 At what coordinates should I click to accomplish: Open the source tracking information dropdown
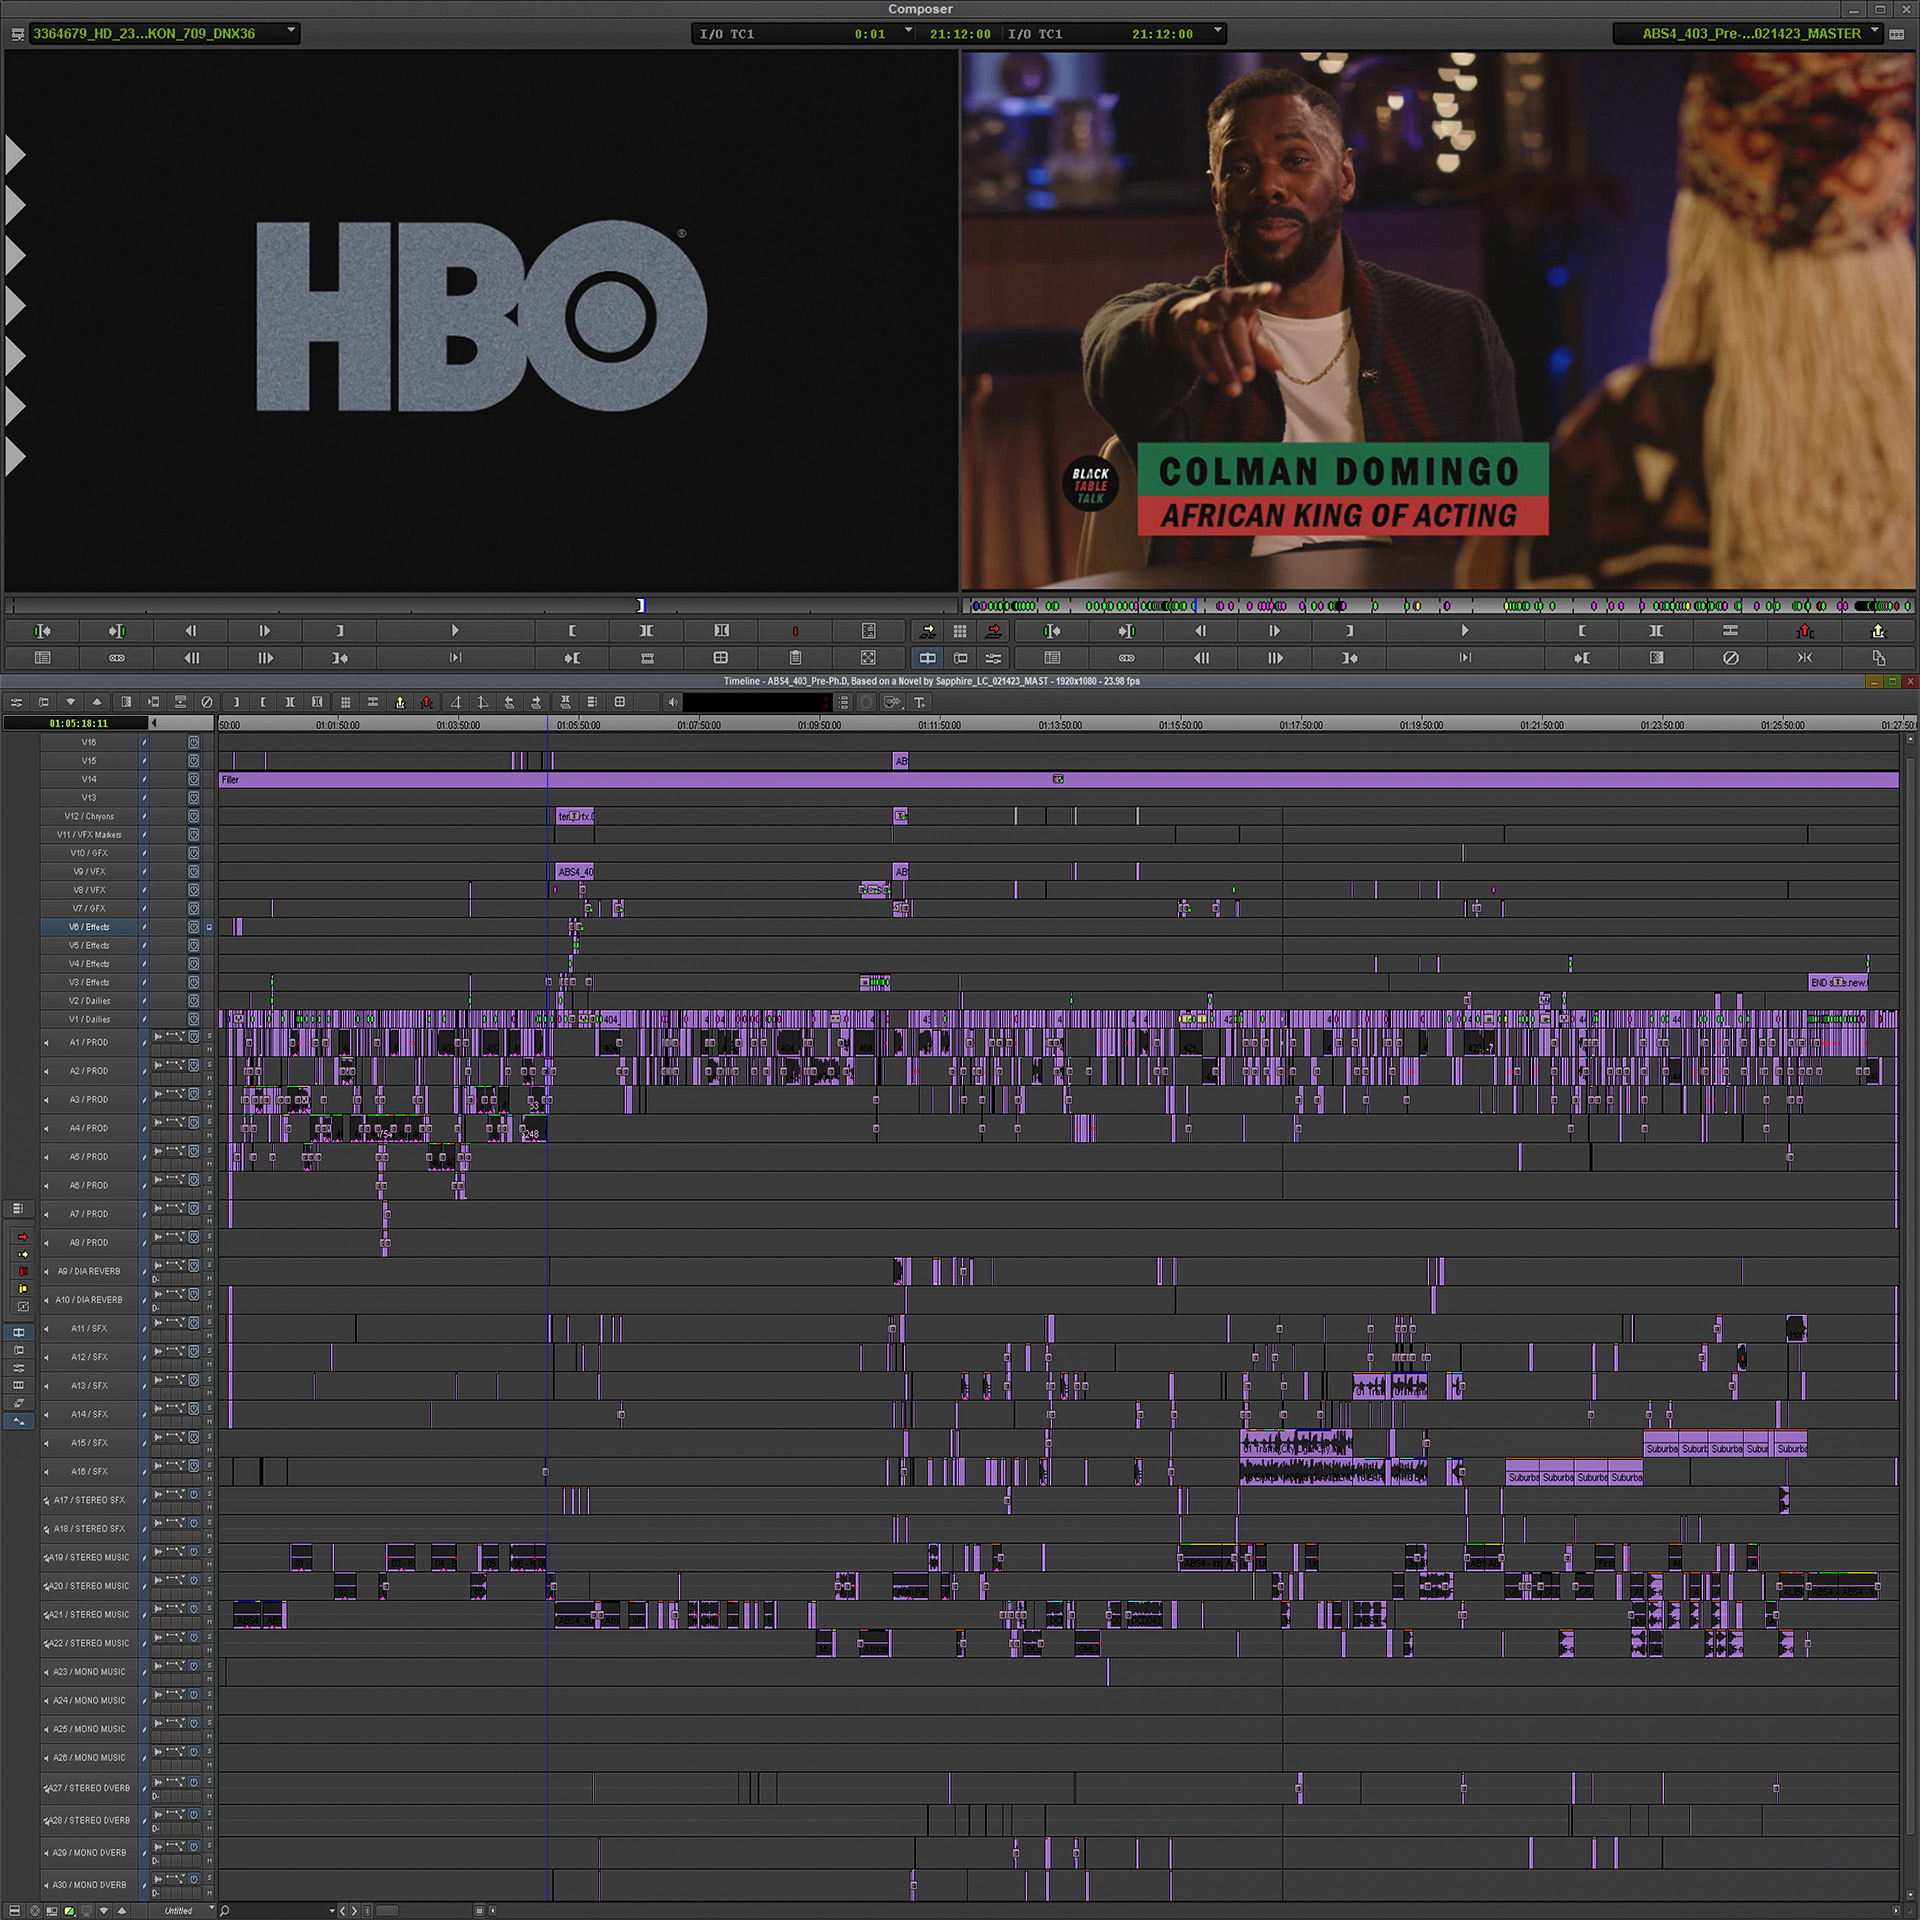pyautogui.click(x=909, y=32)
